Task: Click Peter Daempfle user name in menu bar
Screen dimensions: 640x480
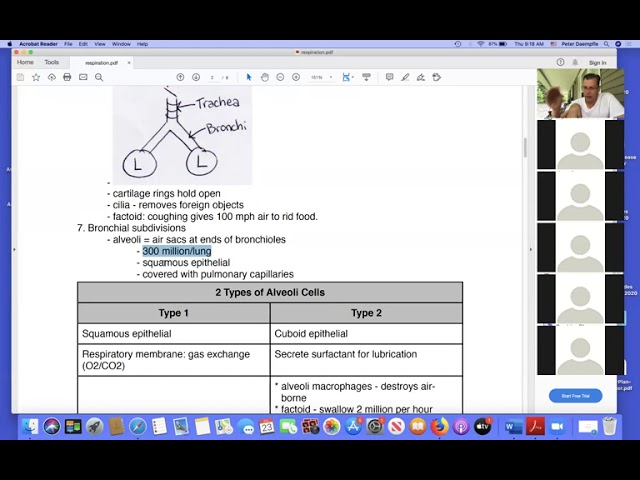Action: tap(580, 44)
